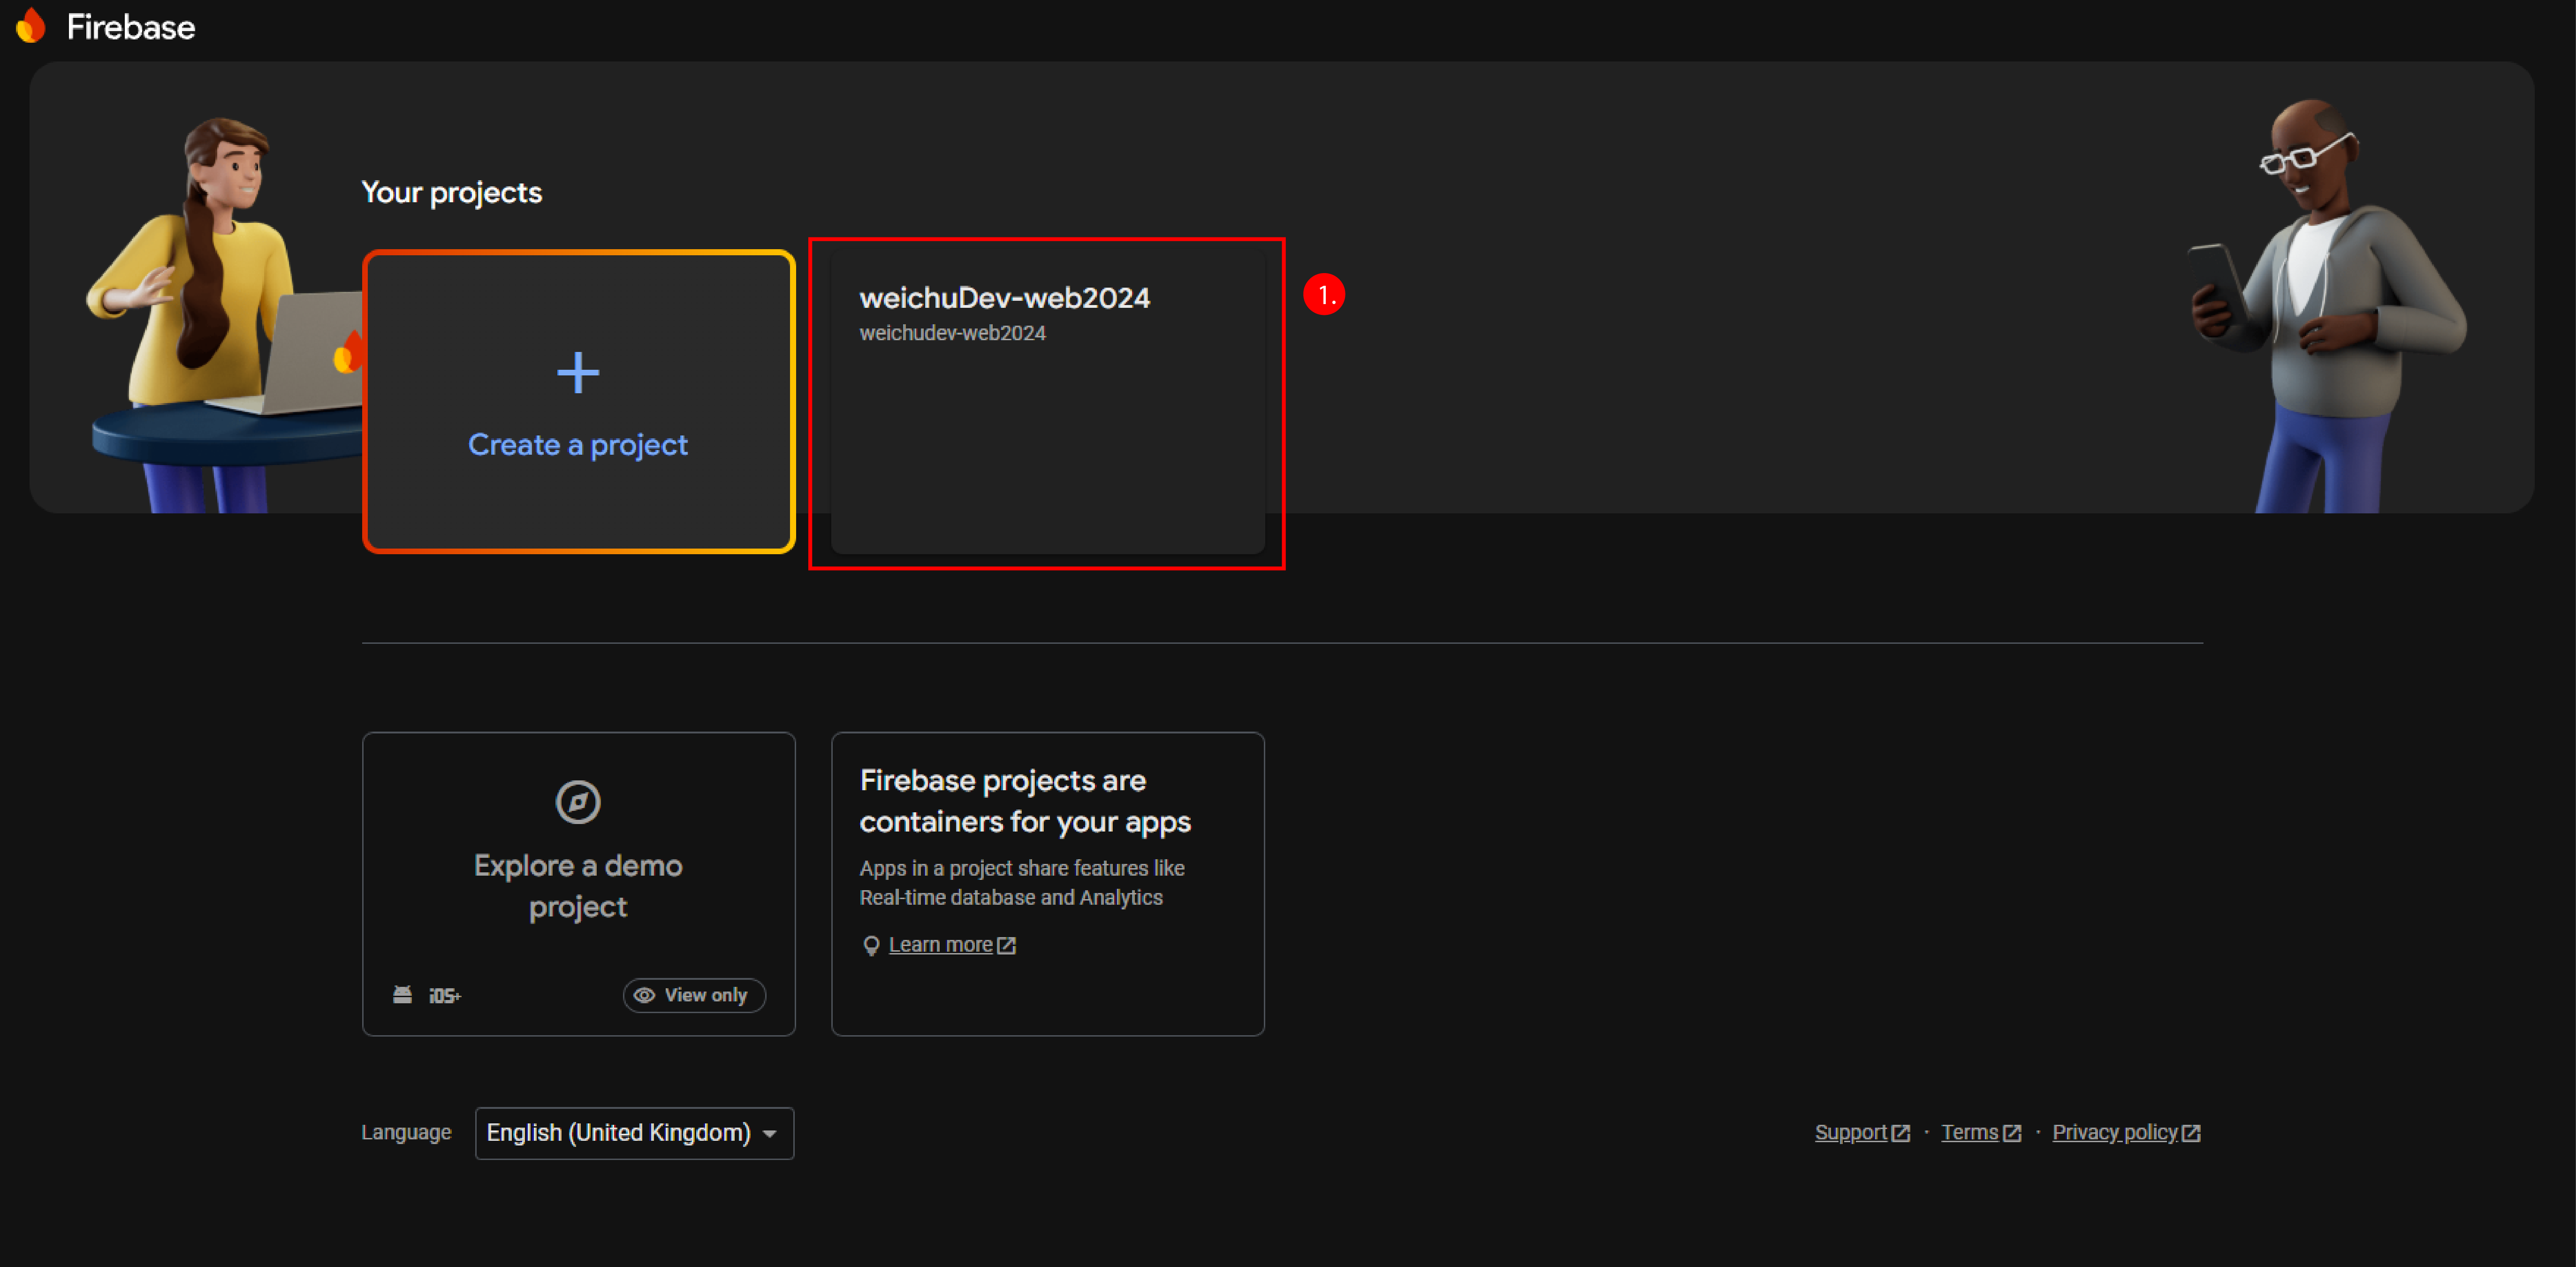Click the iOS+ icon on demo card

coord(445,996)
